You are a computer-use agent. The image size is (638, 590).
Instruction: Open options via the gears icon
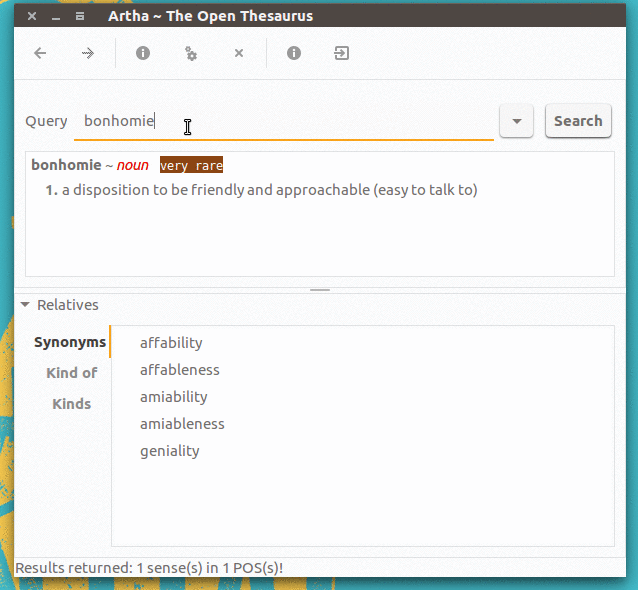(191, 54)
